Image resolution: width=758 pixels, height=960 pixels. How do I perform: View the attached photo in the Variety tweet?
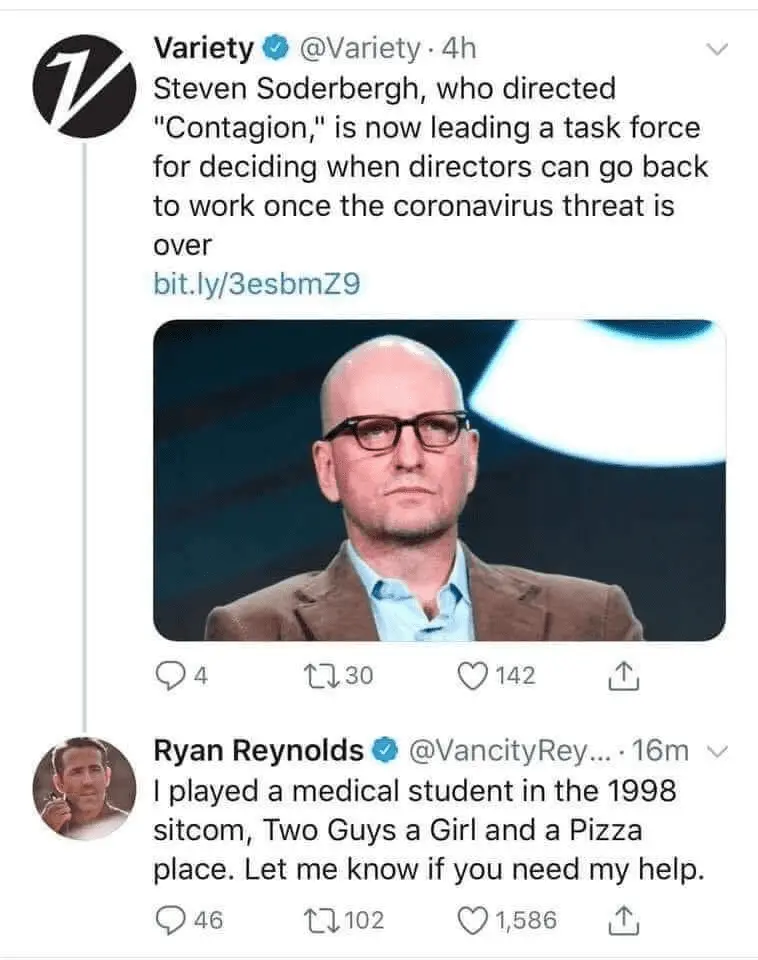[x=439, y=480]
